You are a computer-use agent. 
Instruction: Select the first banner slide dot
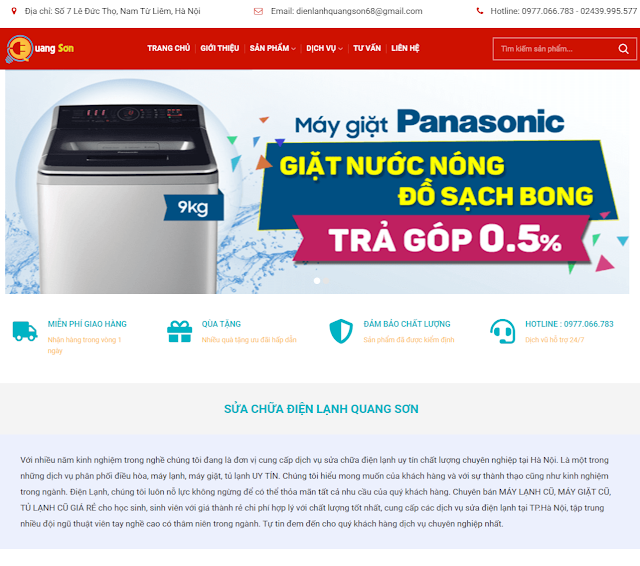[x=317, y=281]
